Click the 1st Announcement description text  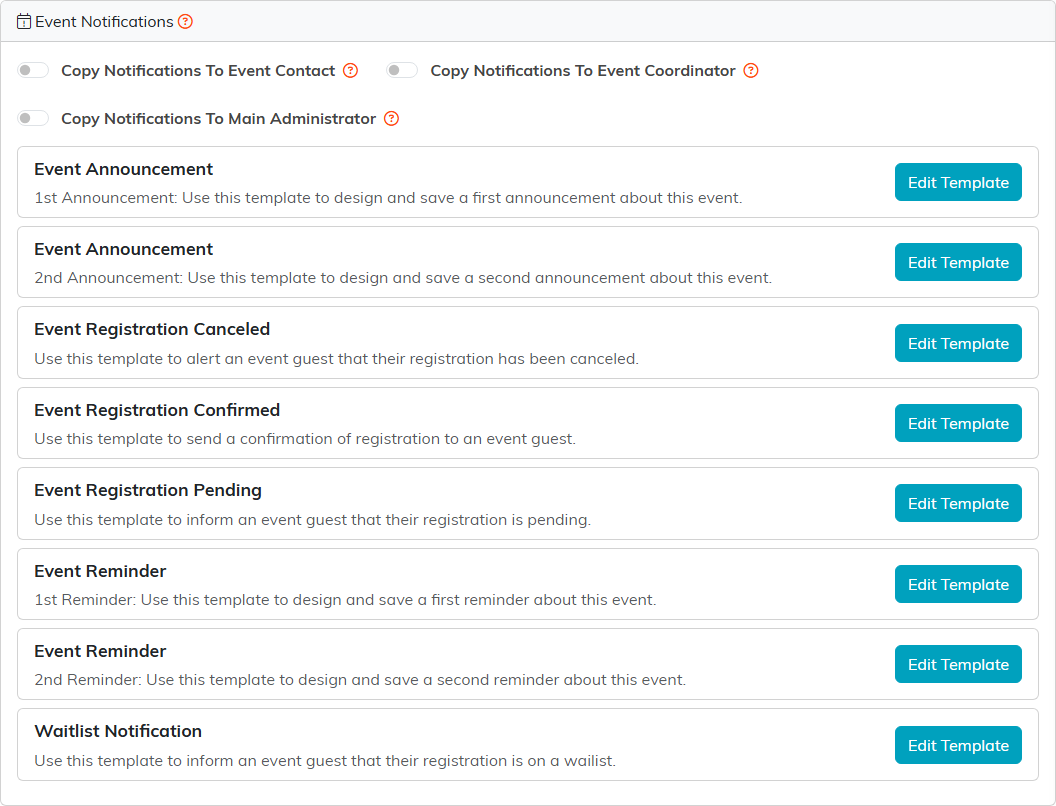[x=389, y=198]
